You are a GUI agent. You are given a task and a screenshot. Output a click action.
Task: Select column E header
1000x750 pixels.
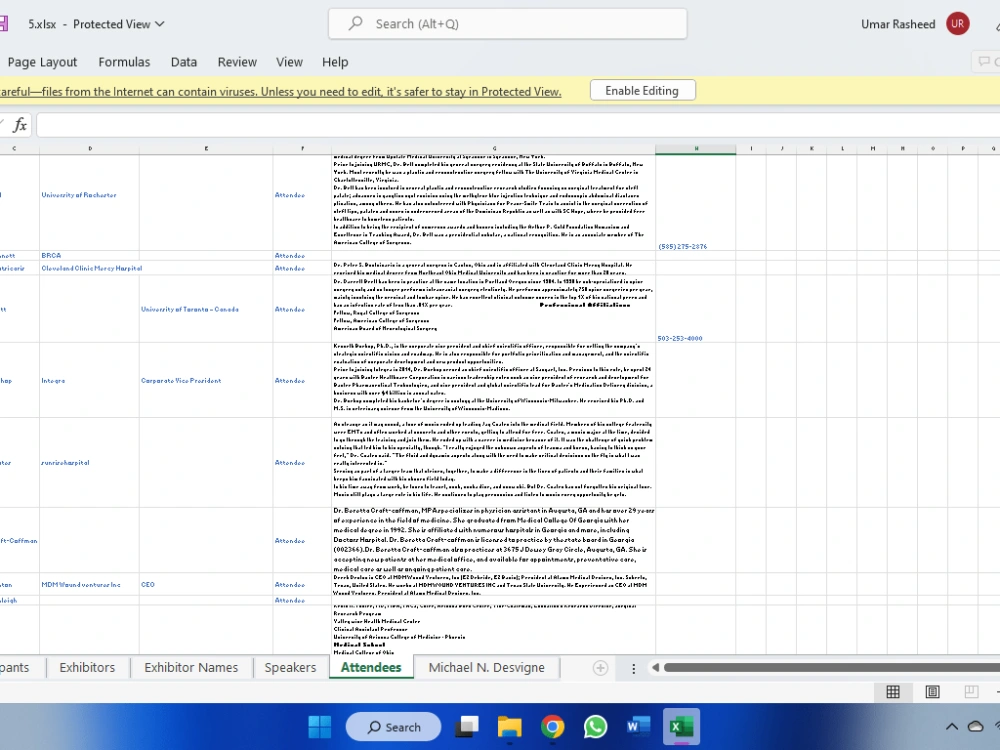pos(206,149)
